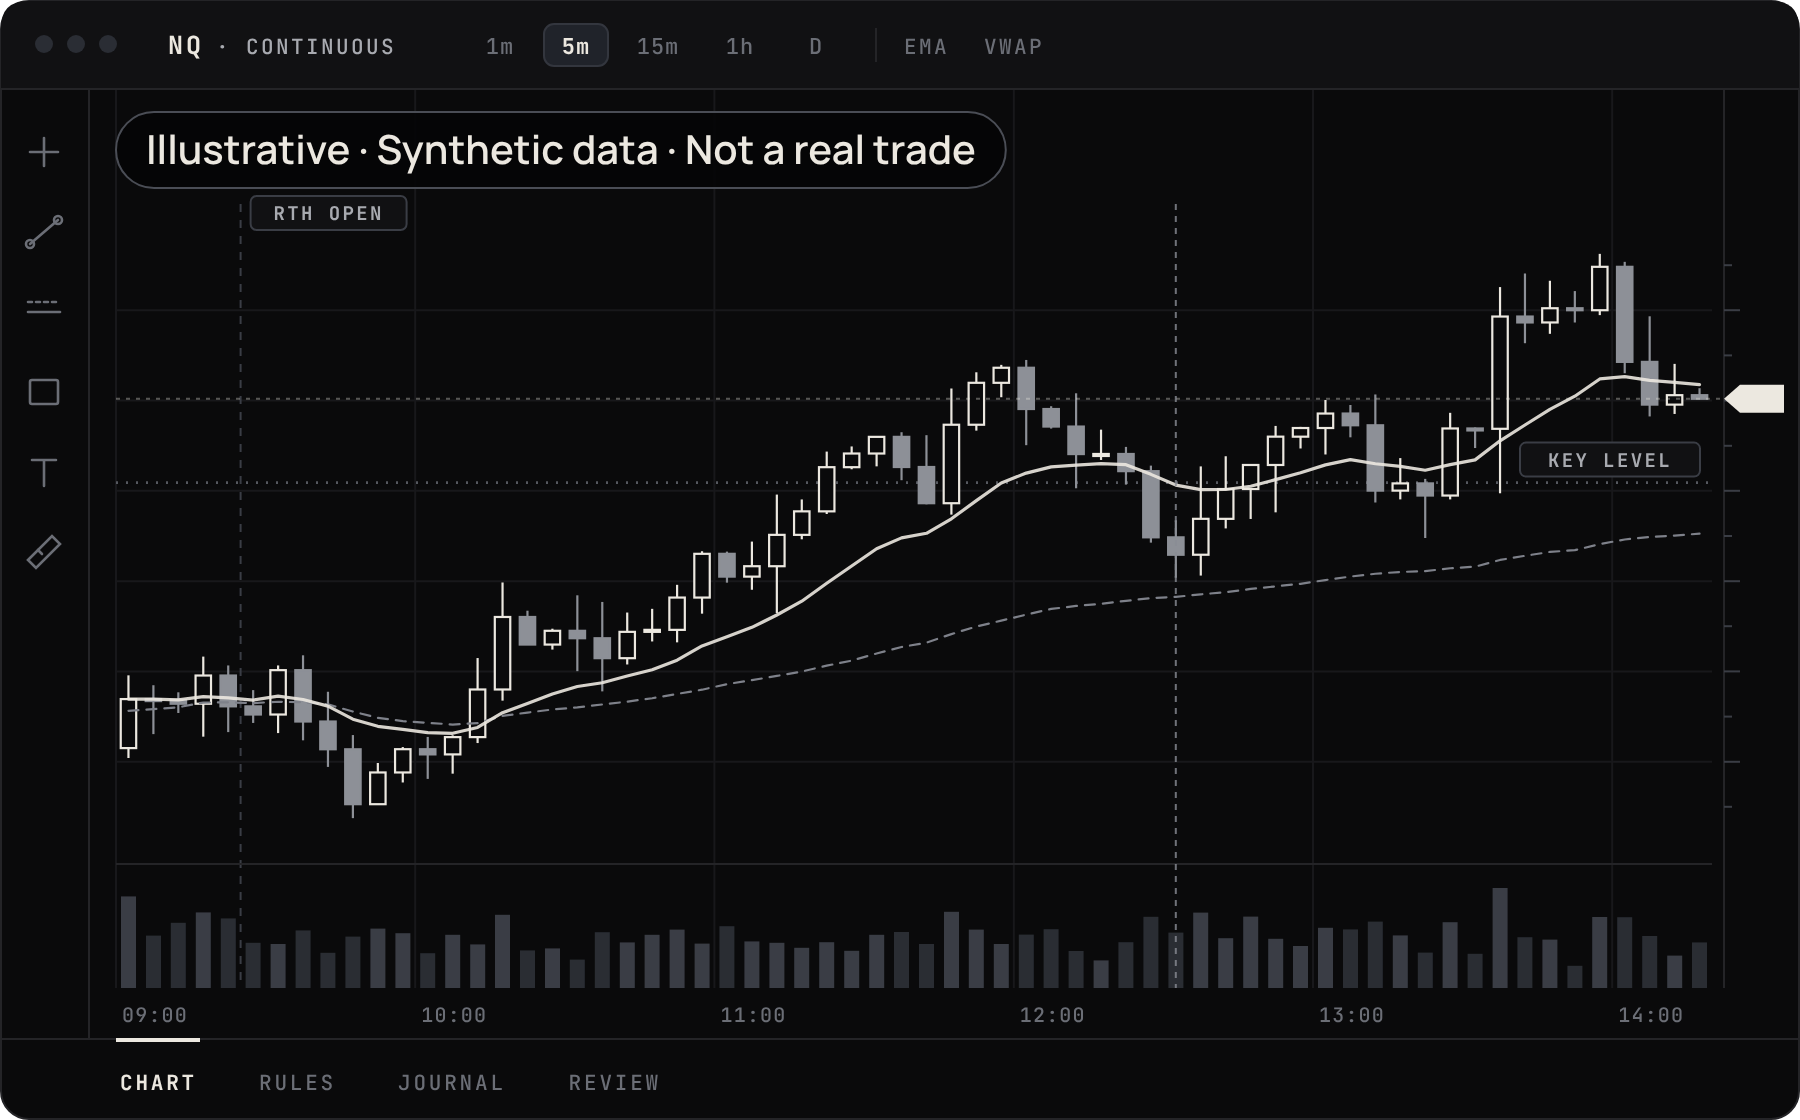Open the CHART tab
Viewport: 1800px width, 1120px height.
158,1082
